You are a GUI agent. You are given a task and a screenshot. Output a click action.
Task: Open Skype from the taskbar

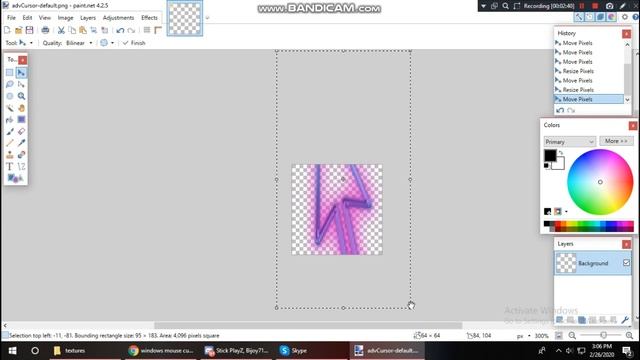click(x=293, y=350)
